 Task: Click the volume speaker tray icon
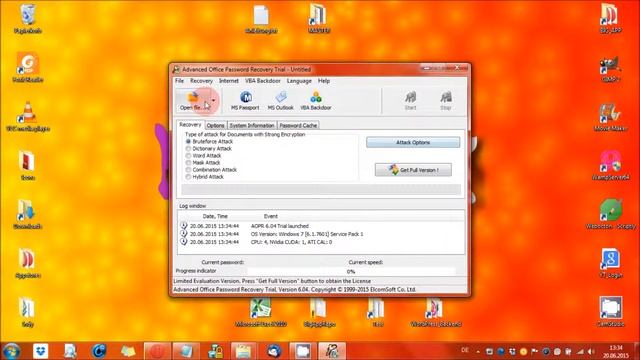[591, 351]
